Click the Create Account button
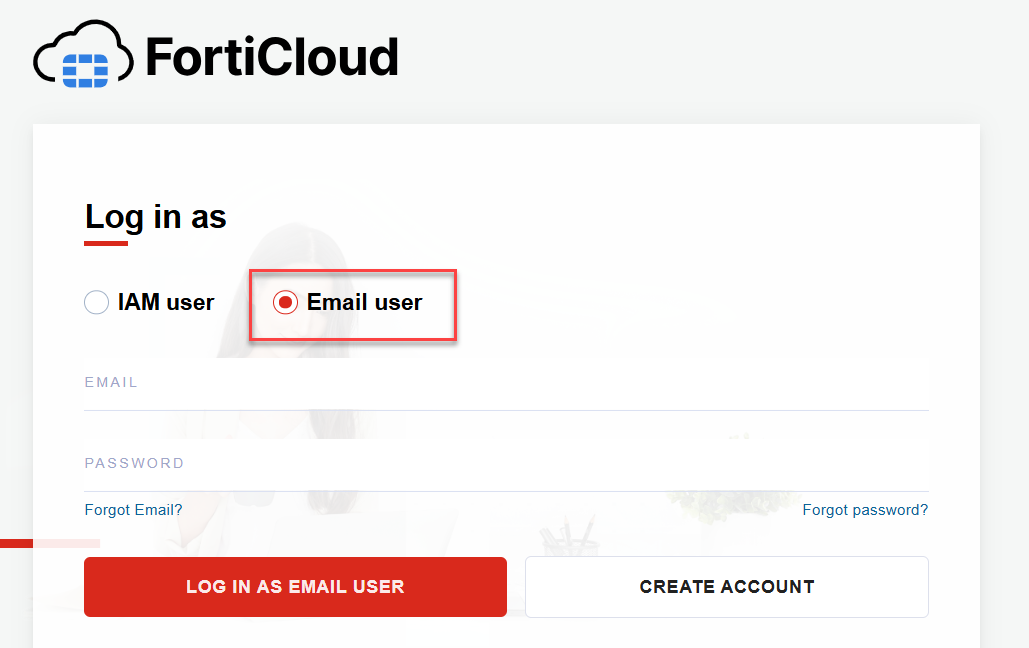Screen dimensions: 1029x648 (x=727, y=587)
